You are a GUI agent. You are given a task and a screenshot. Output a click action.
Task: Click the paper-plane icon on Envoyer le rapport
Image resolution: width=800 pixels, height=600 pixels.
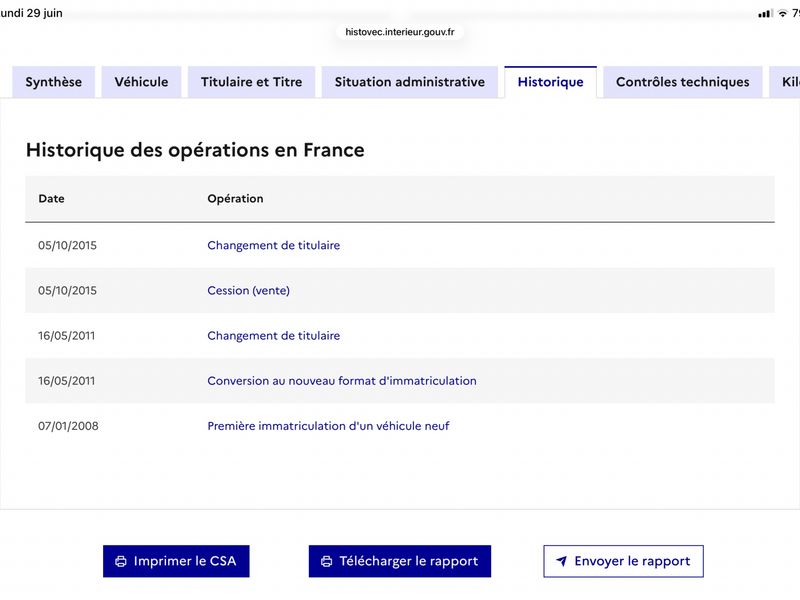pos(561,561)
